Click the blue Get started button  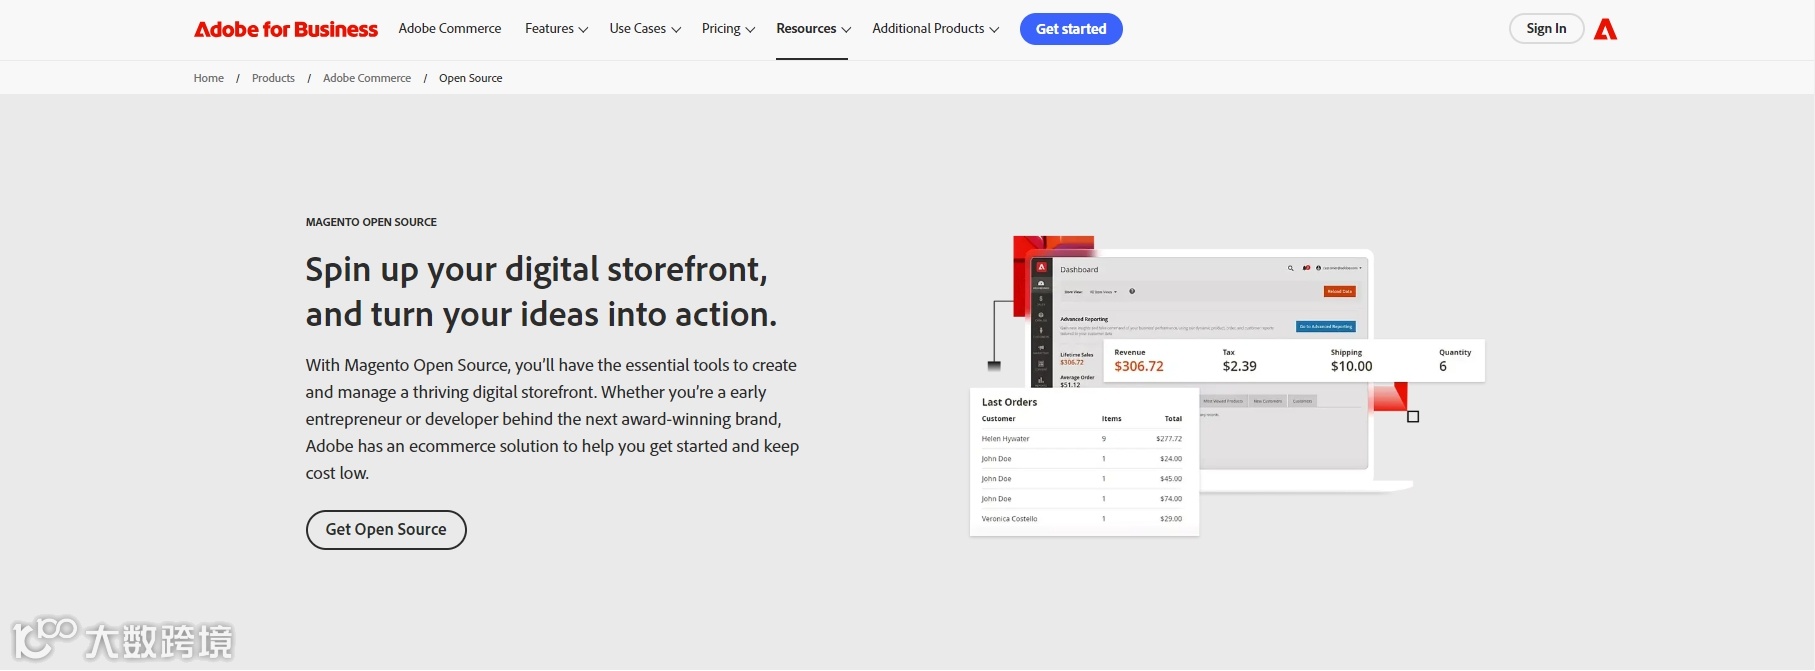click(1071, 29)
